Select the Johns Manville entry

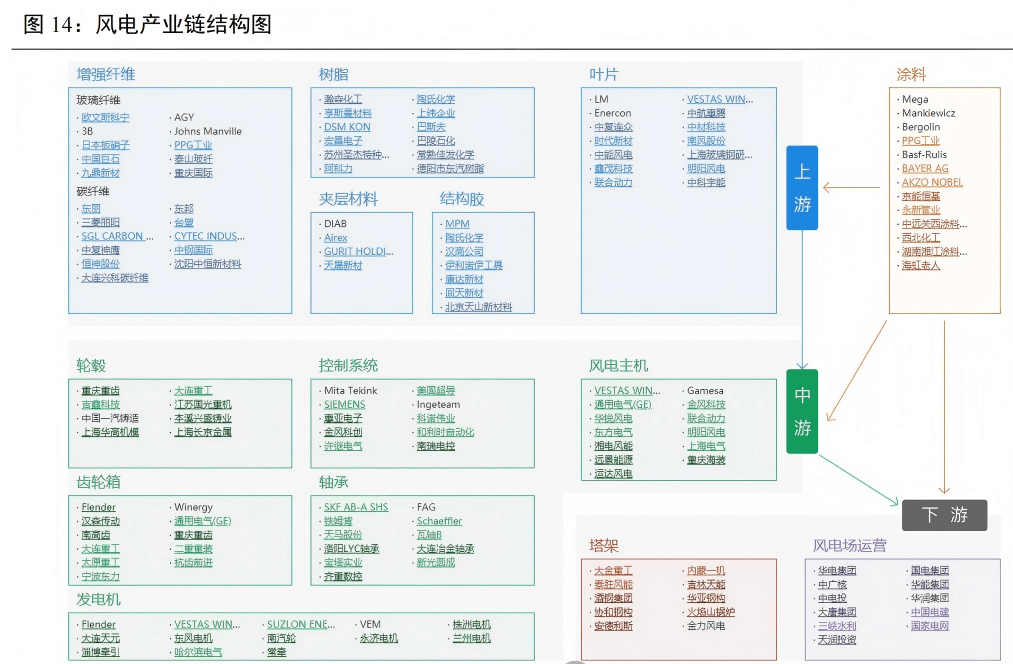tap(207, 131)
